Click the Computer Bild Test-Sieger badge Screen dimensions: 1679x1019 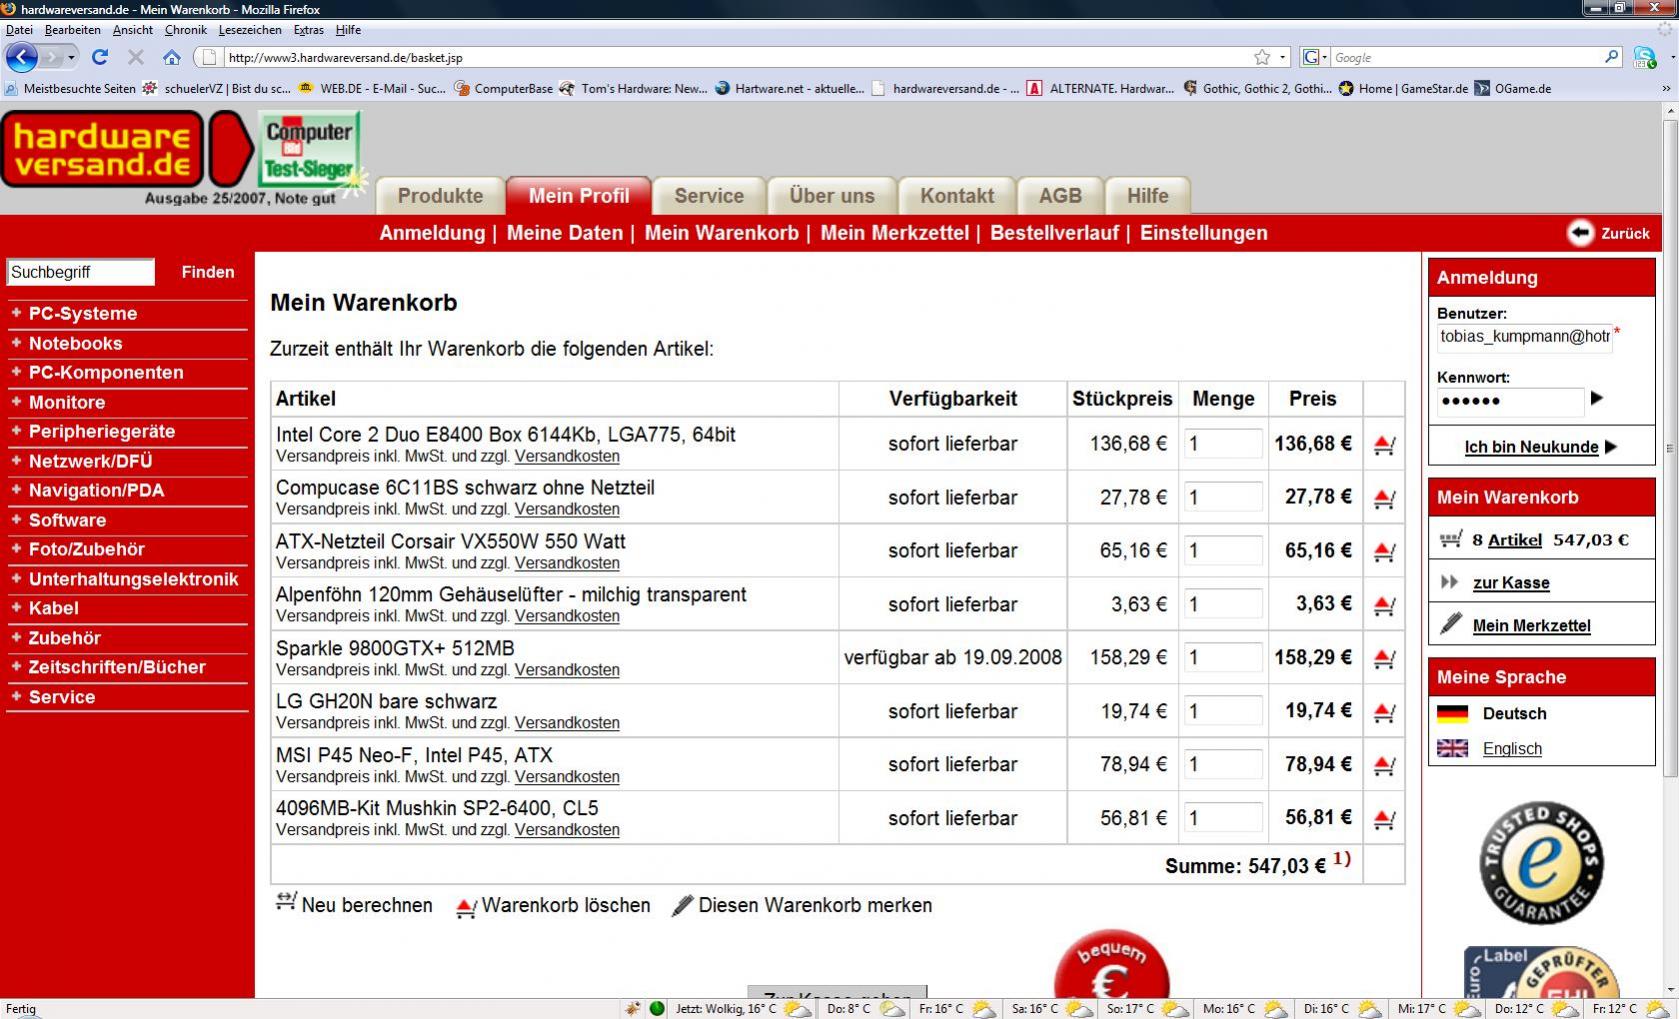(x=309, y=150)
